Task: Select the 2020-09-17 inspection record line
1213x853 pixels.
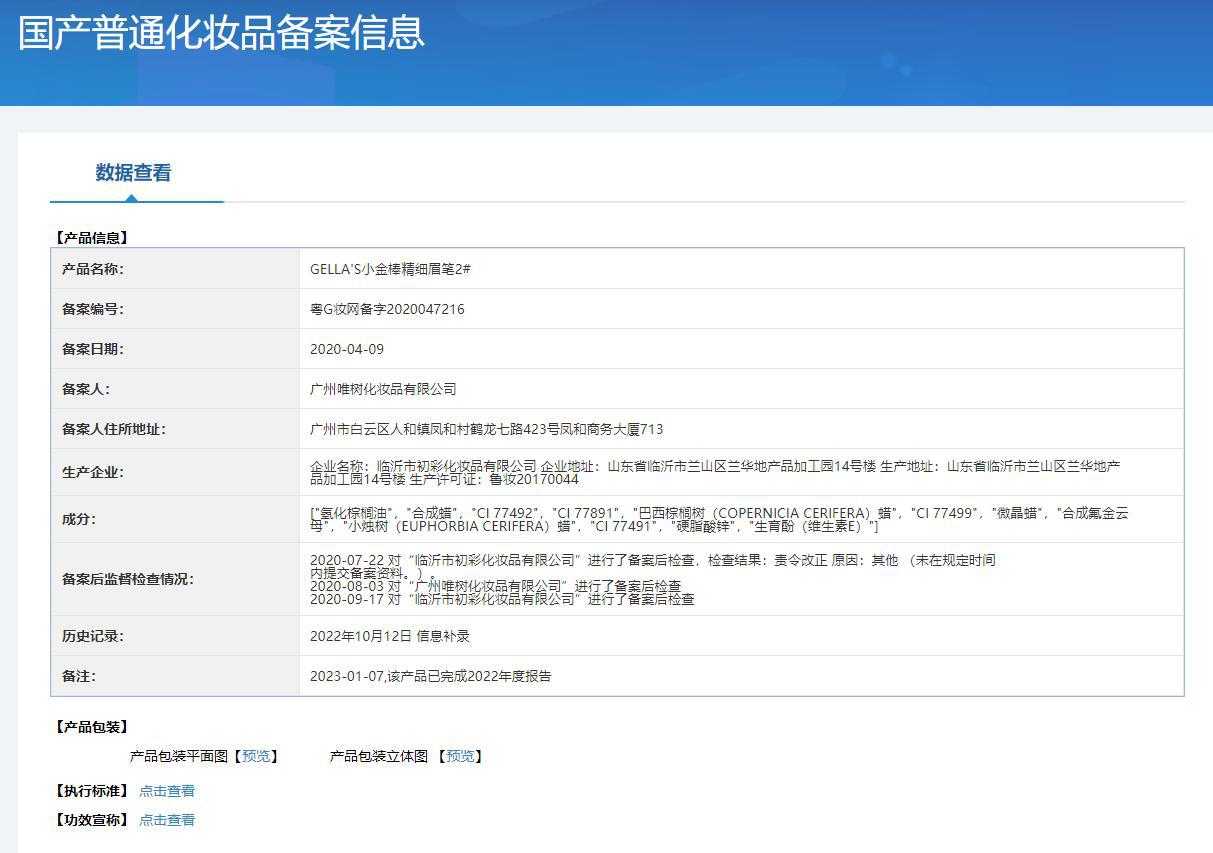Action: point(502,599)
